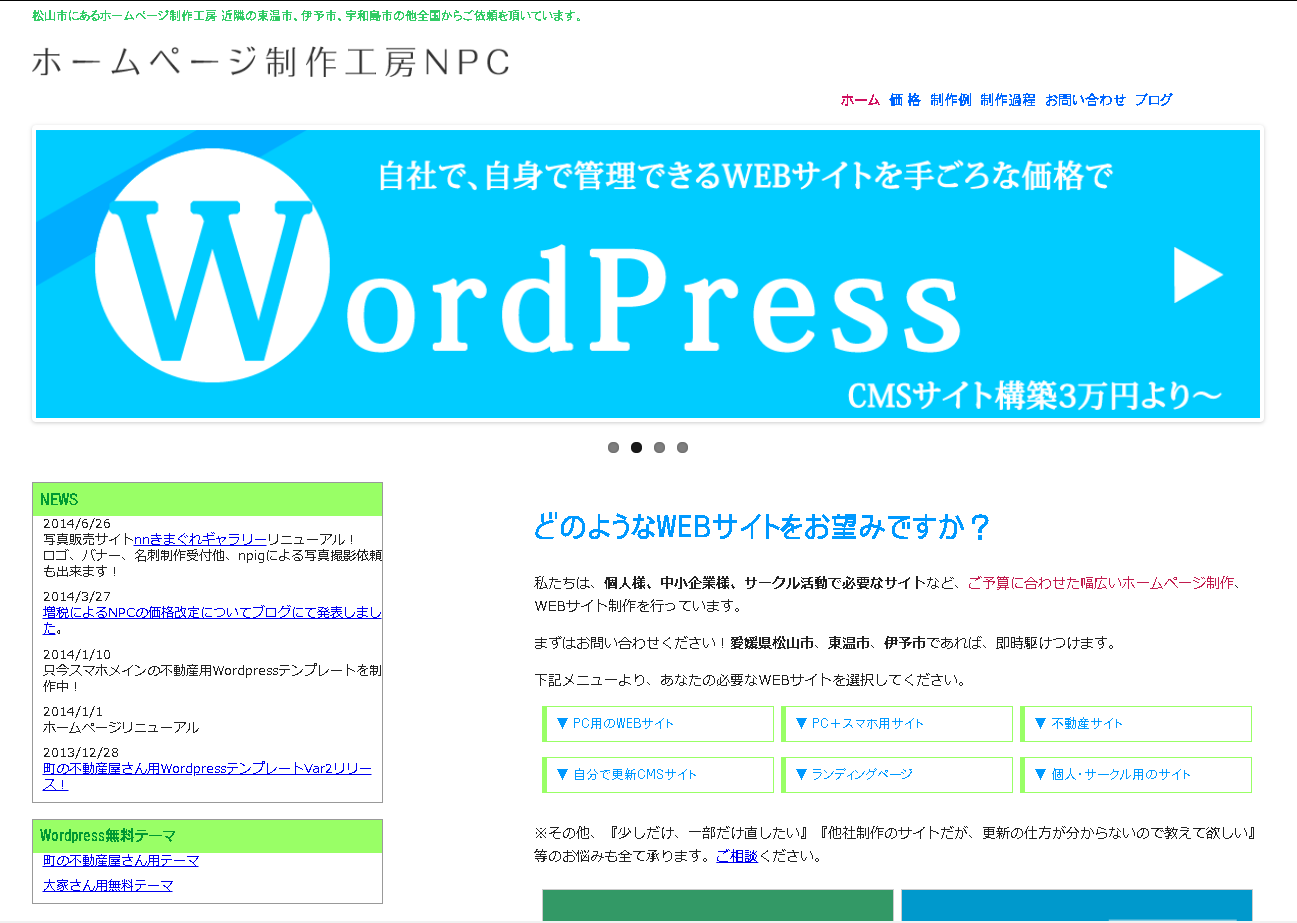1297x923 pixels.
Task: Expand the PC用のWEBサイト menu
Action: click(657, 723)
